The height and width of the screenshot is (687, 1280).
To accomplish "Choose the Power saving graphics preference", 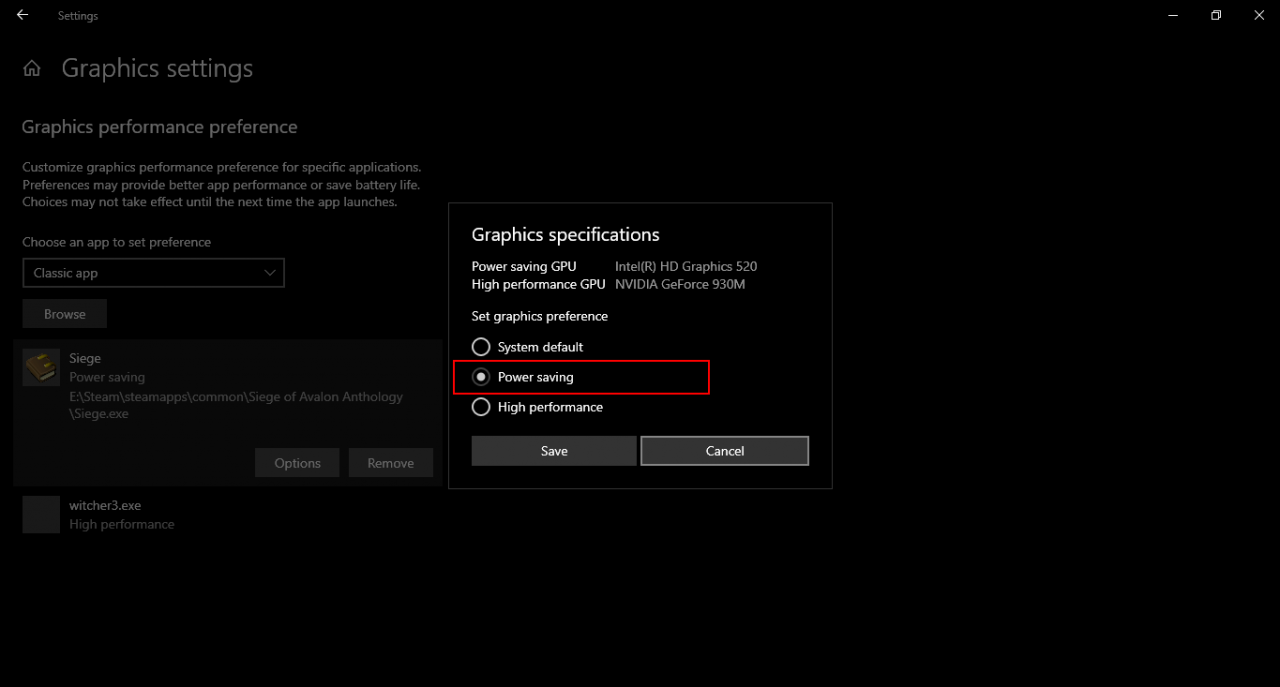I will tap(481, 377).
